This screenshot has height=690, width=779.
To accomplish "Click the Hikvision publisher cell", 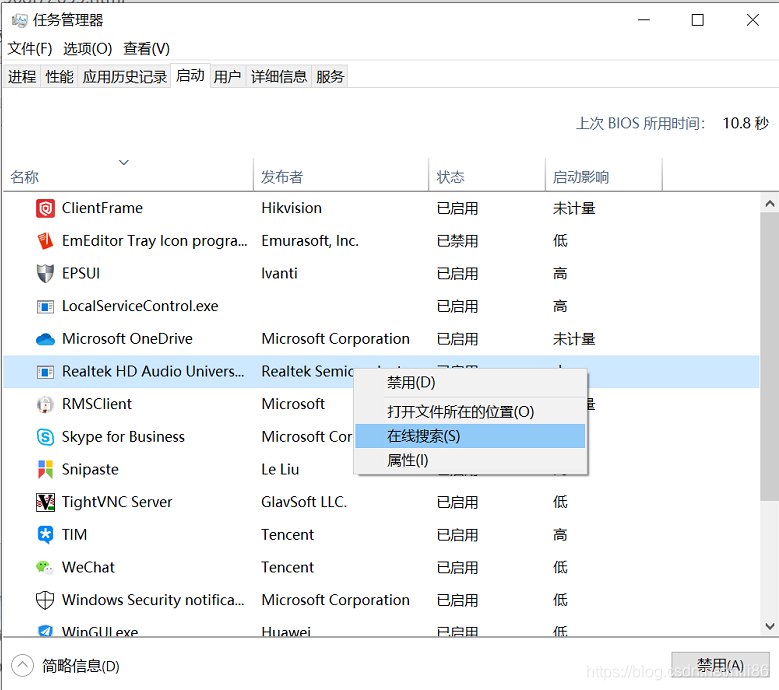I will (292, 208).
